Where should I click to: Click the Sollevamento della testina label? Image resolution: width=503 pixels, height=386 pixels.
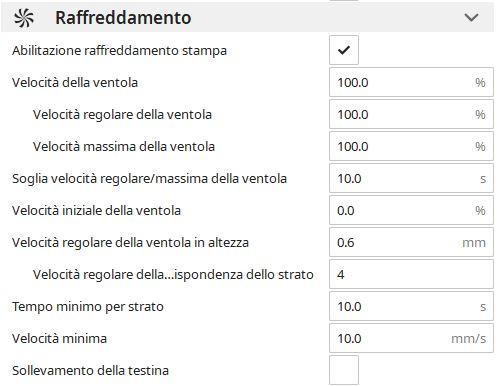(90, 370)
